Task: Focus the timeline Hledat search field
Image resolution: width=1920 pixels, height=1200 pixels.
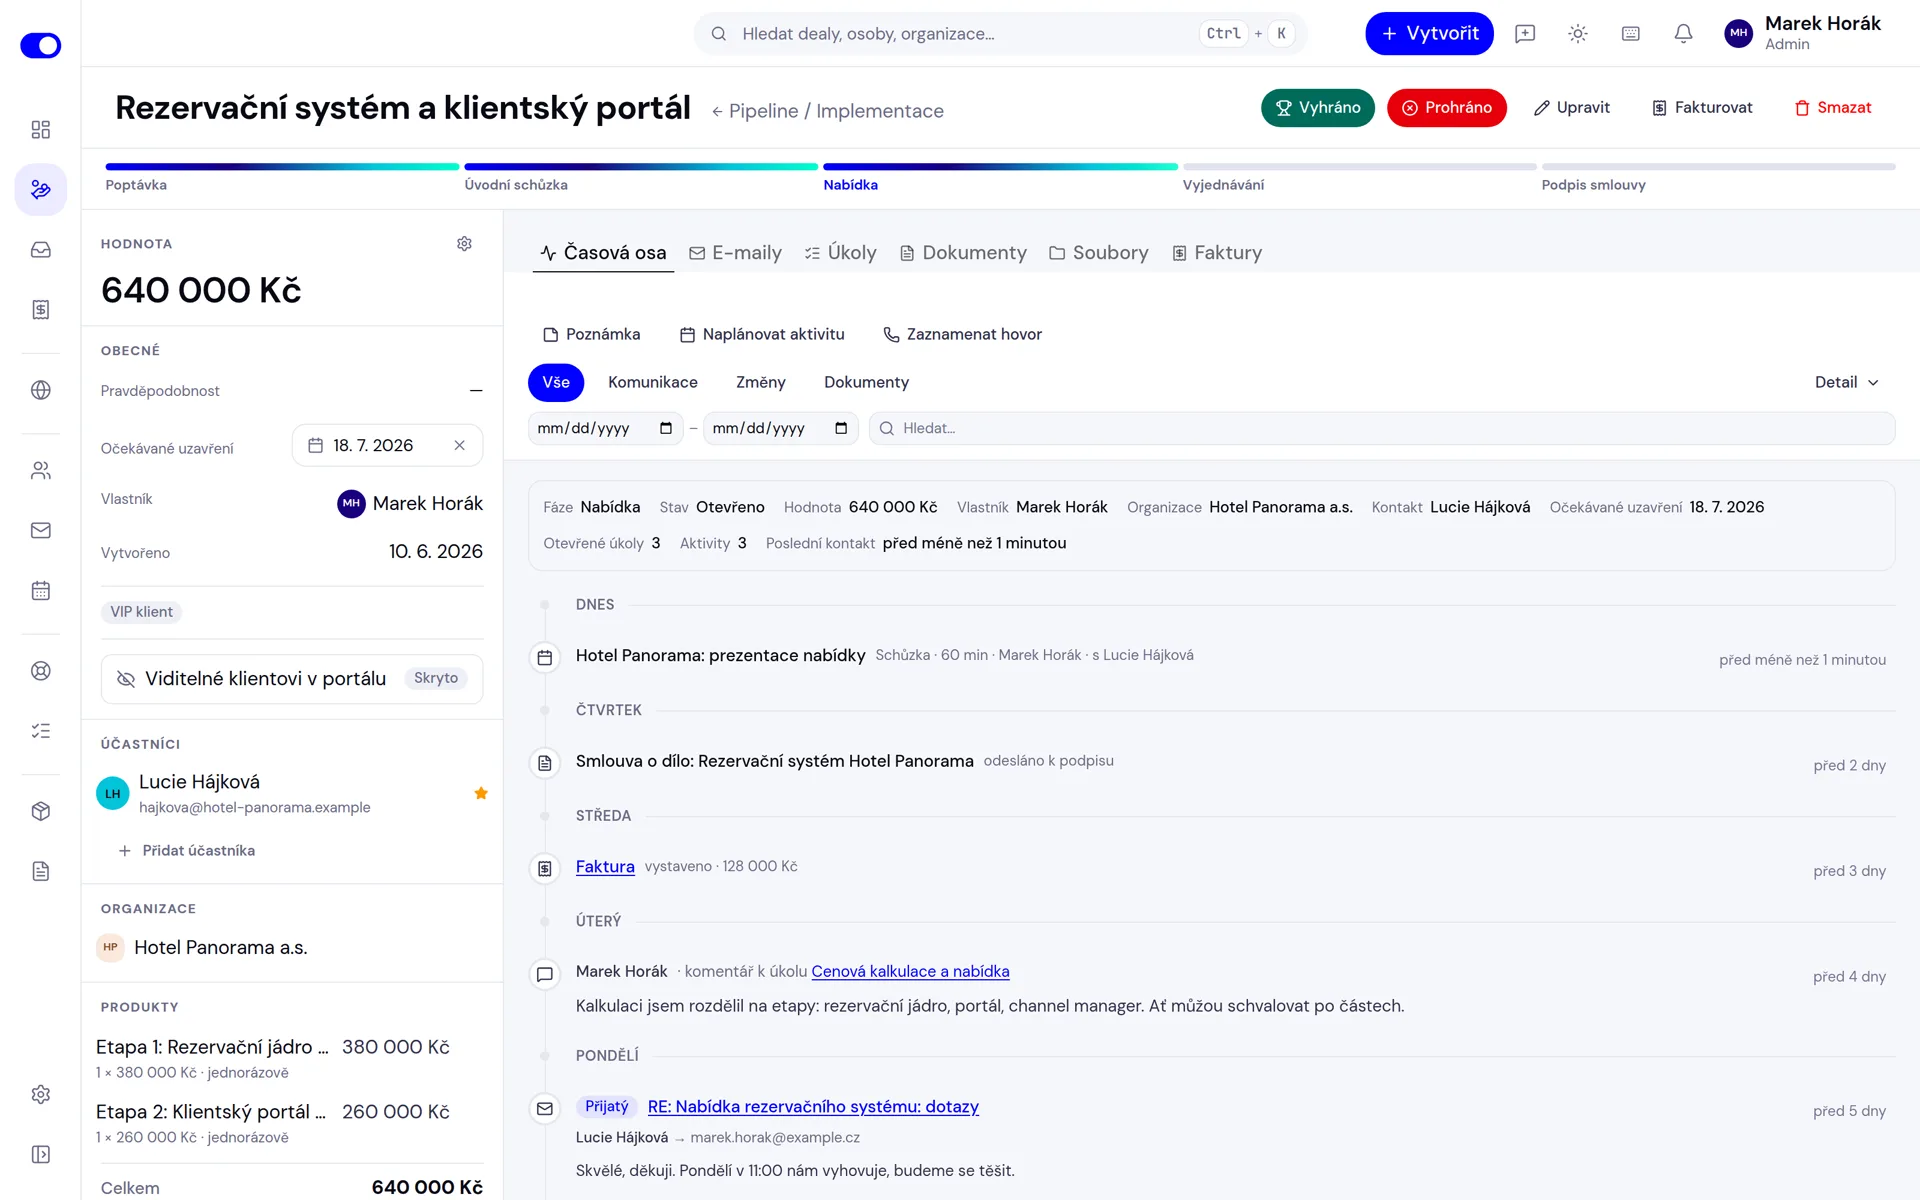Action: pos(1382,428)
